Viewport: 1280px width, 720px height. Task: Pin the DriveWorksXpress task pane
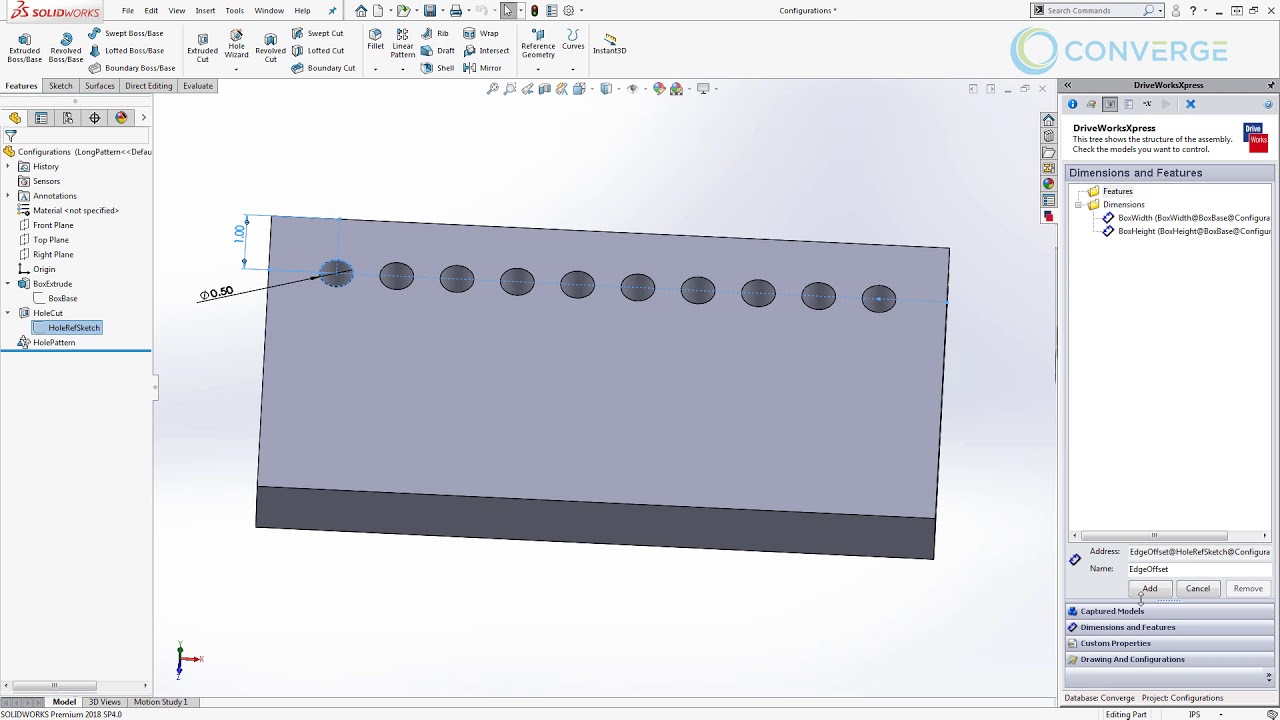tap(1271, 85)
